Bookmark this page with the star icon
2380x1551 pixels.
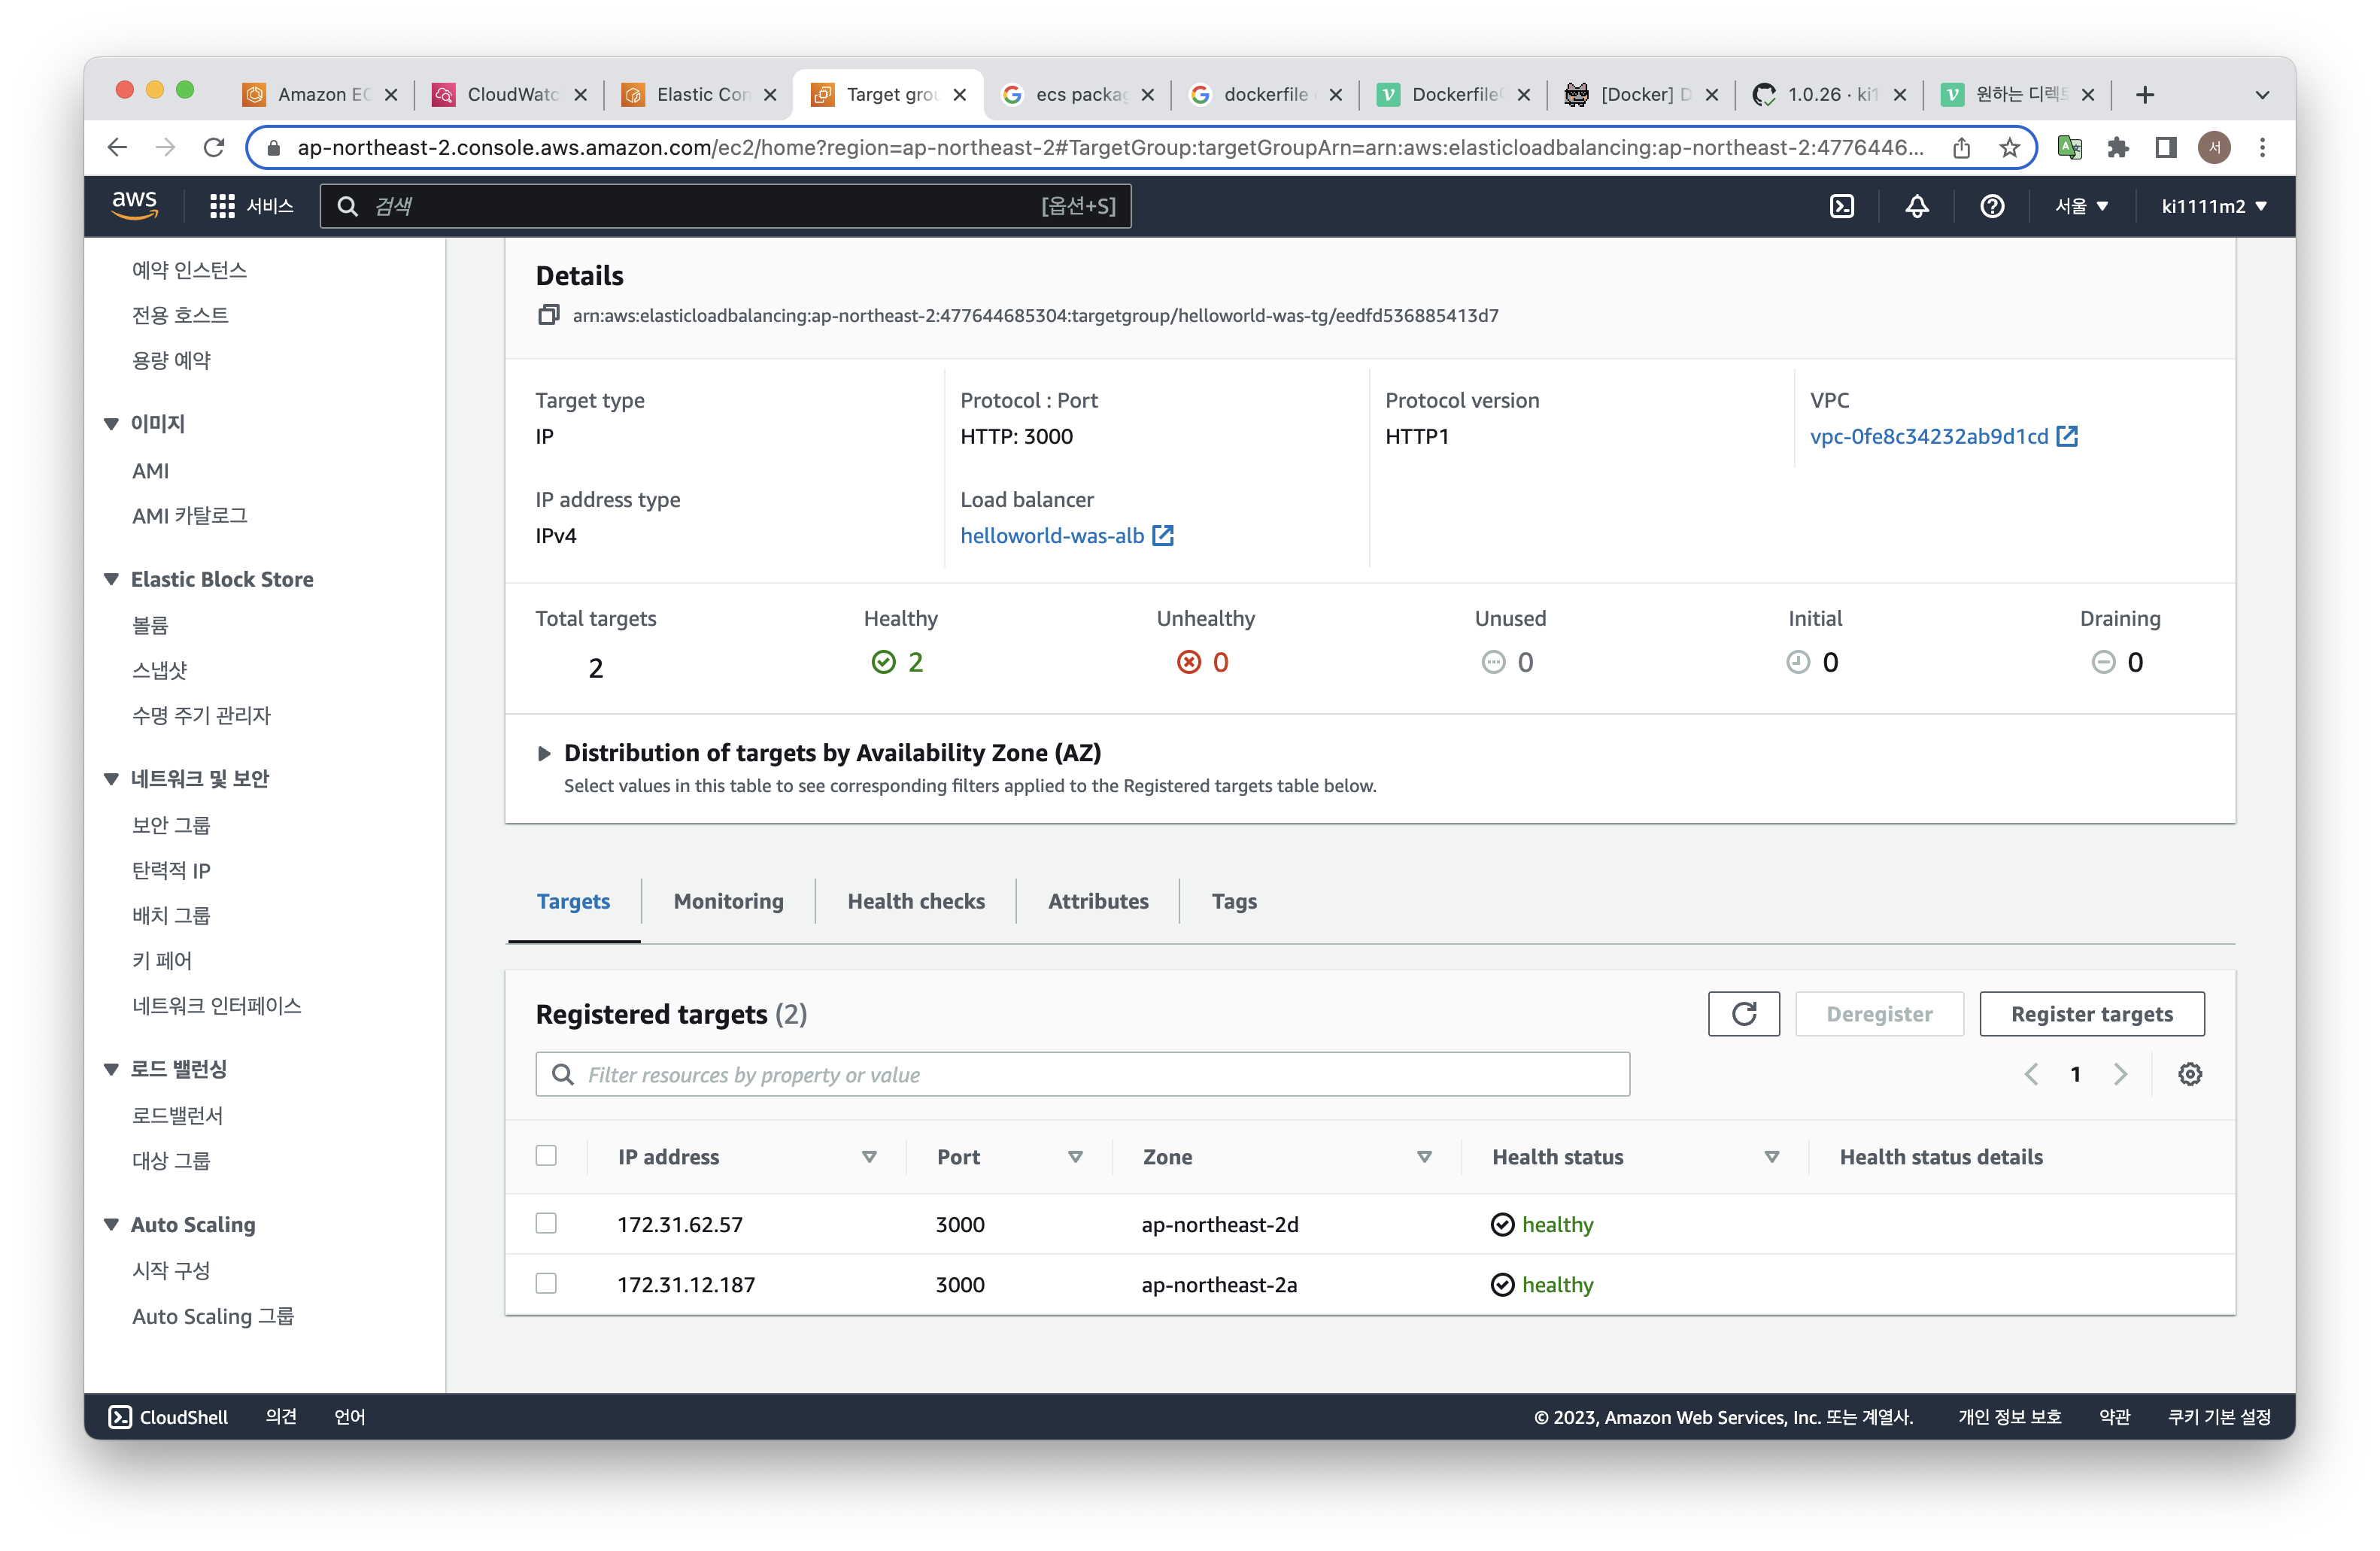tap(2009, 148)
